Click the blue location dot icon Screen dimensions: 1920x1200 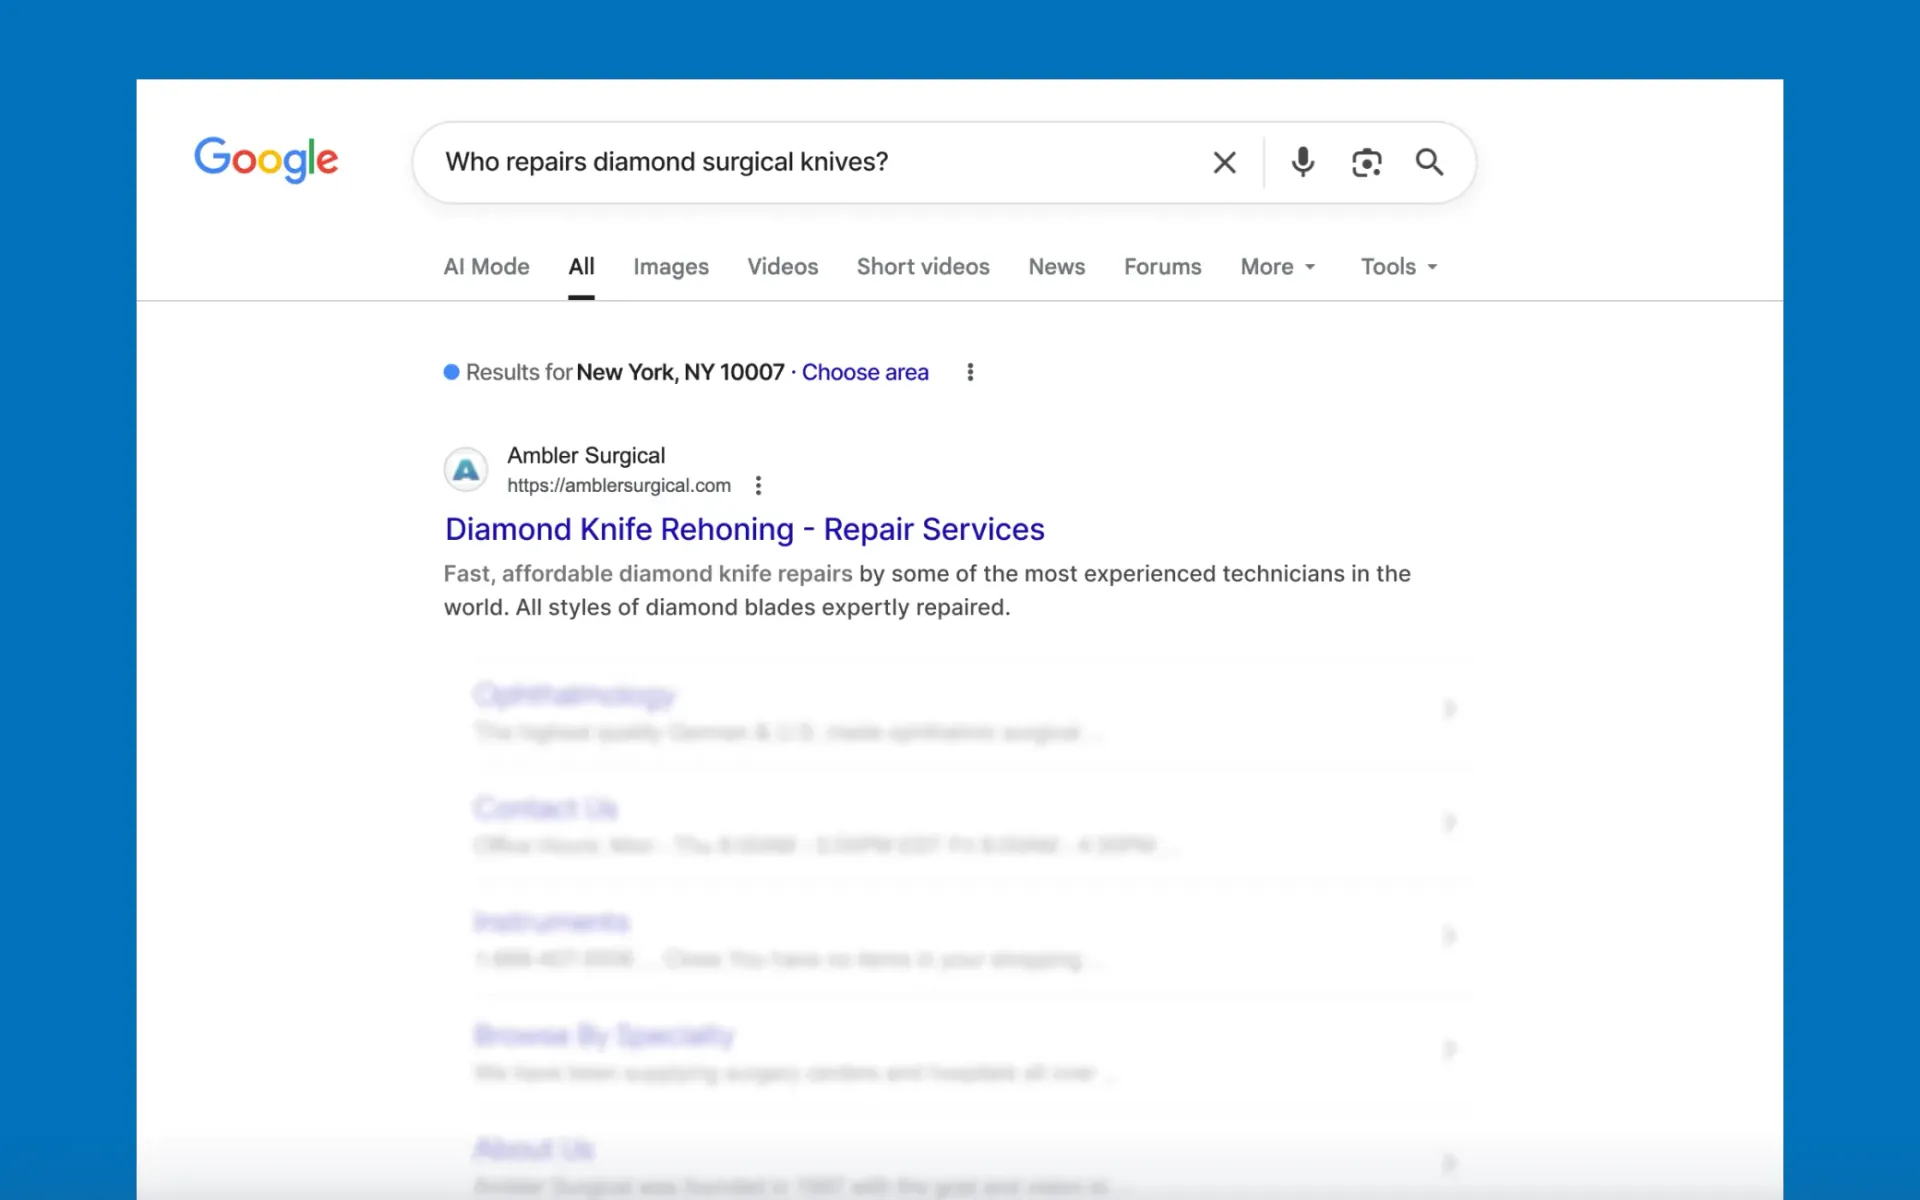pyautogui.click(x=452, y=372)
